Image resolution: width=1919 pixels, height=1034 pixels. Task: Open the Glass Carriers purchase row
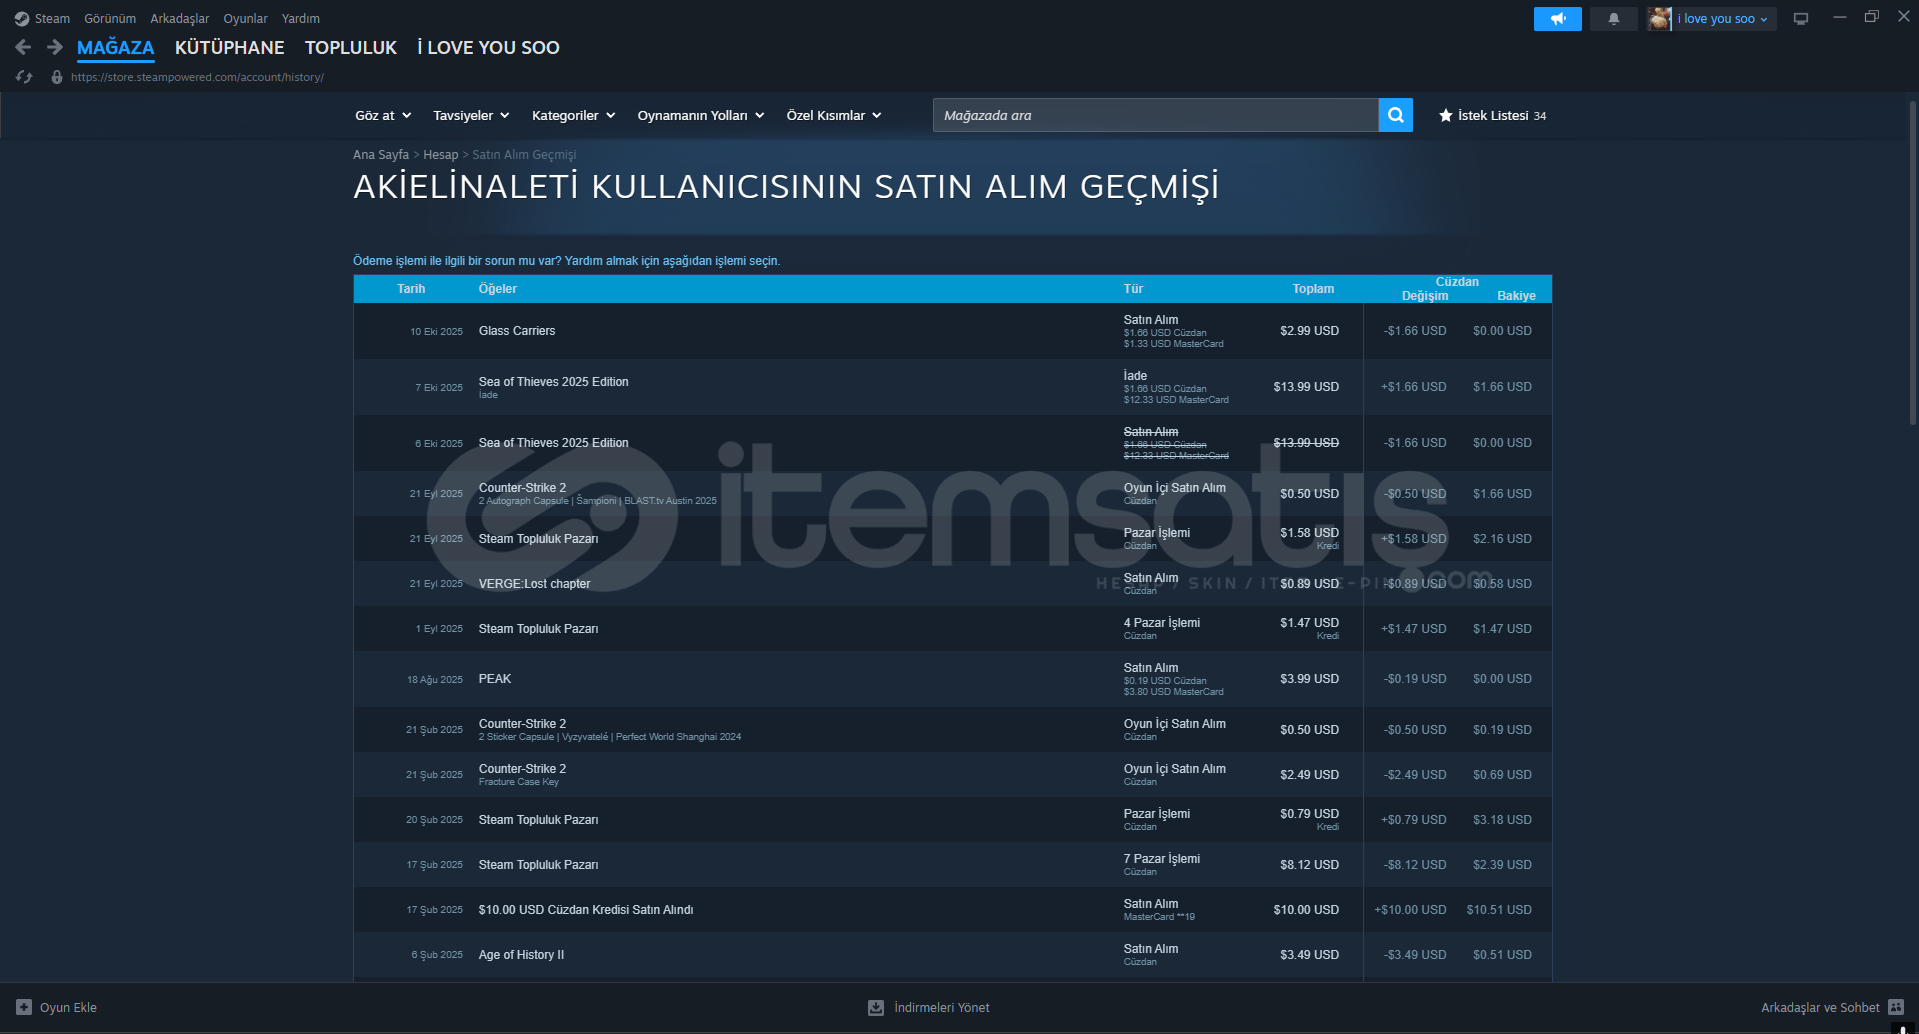(x=517, y=331)
